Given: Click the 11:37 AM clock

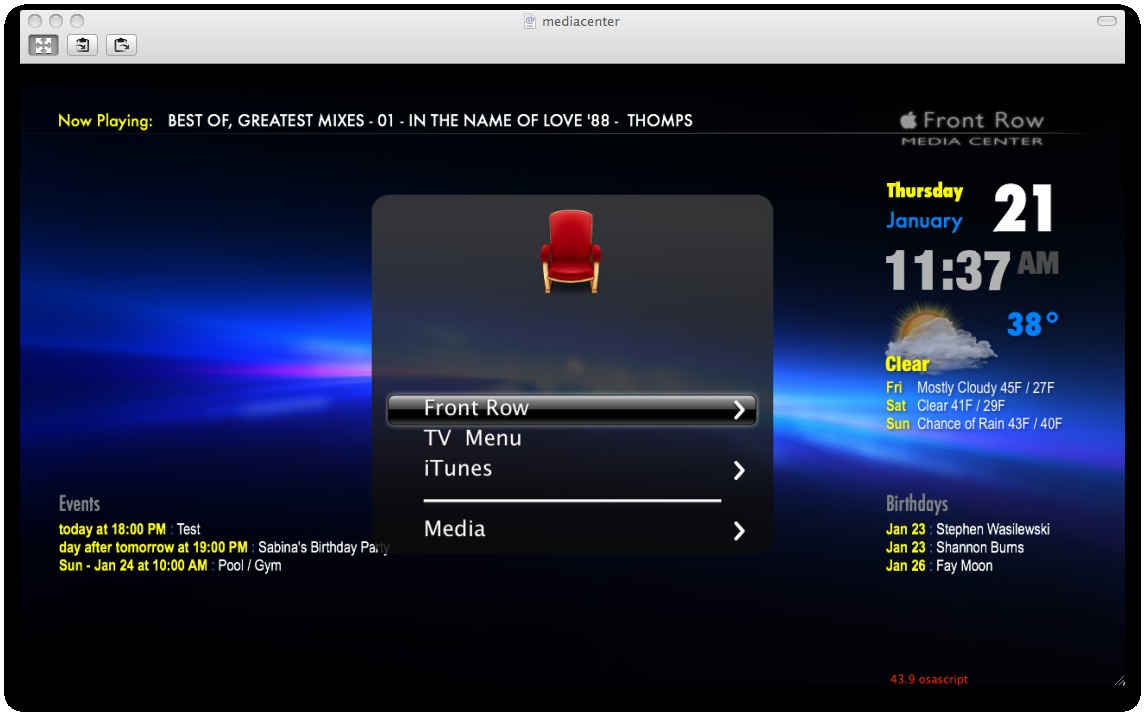Looking at the screenshot, I should click(972, 269).
